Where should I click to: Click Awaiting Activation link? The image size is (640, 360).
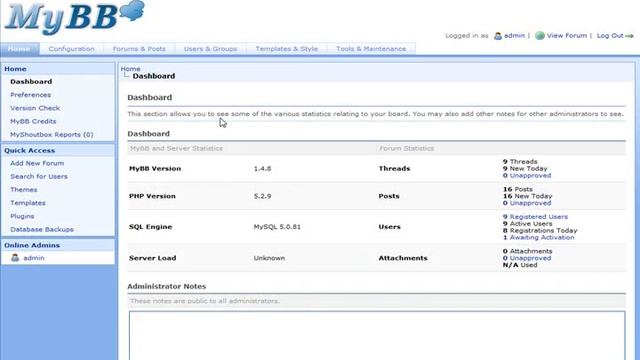[x=542, y=238]
